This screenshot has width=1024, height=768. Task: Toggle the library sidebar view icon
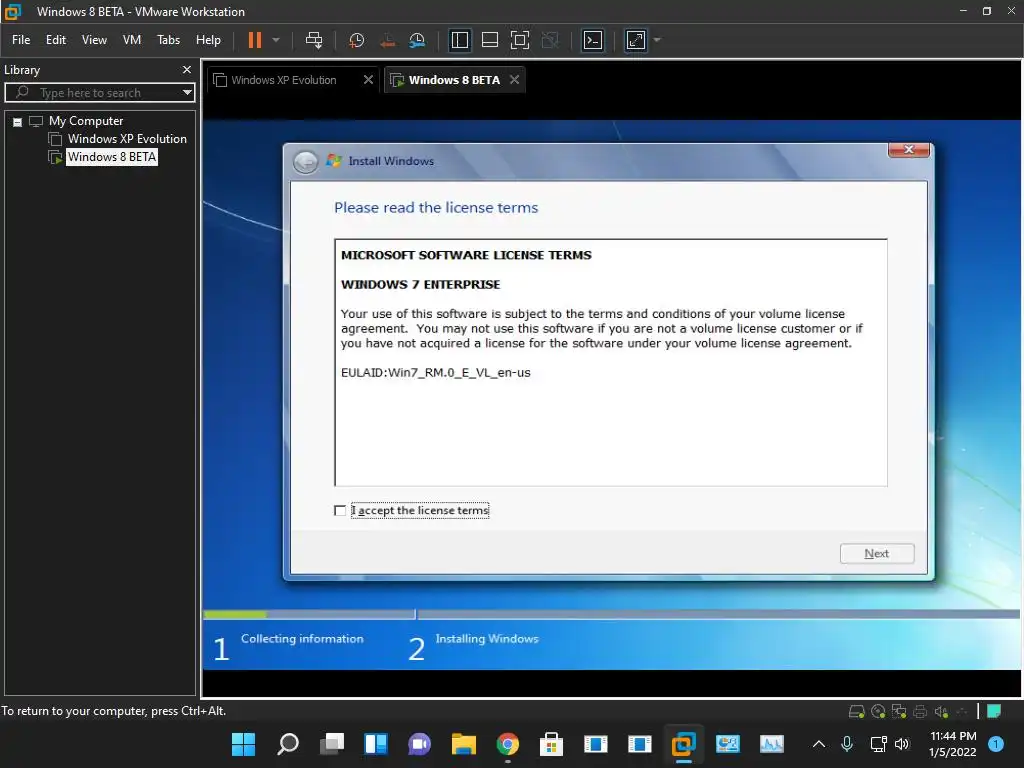(460, 40)
